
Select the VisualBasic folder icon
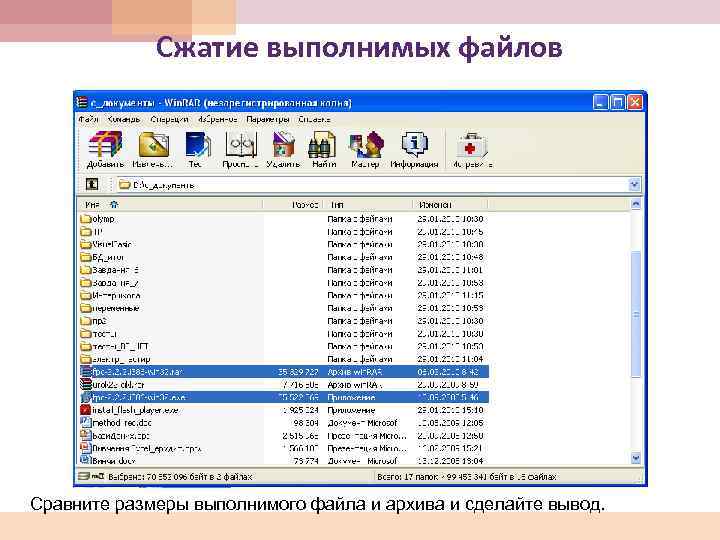(x=86, y=244)
